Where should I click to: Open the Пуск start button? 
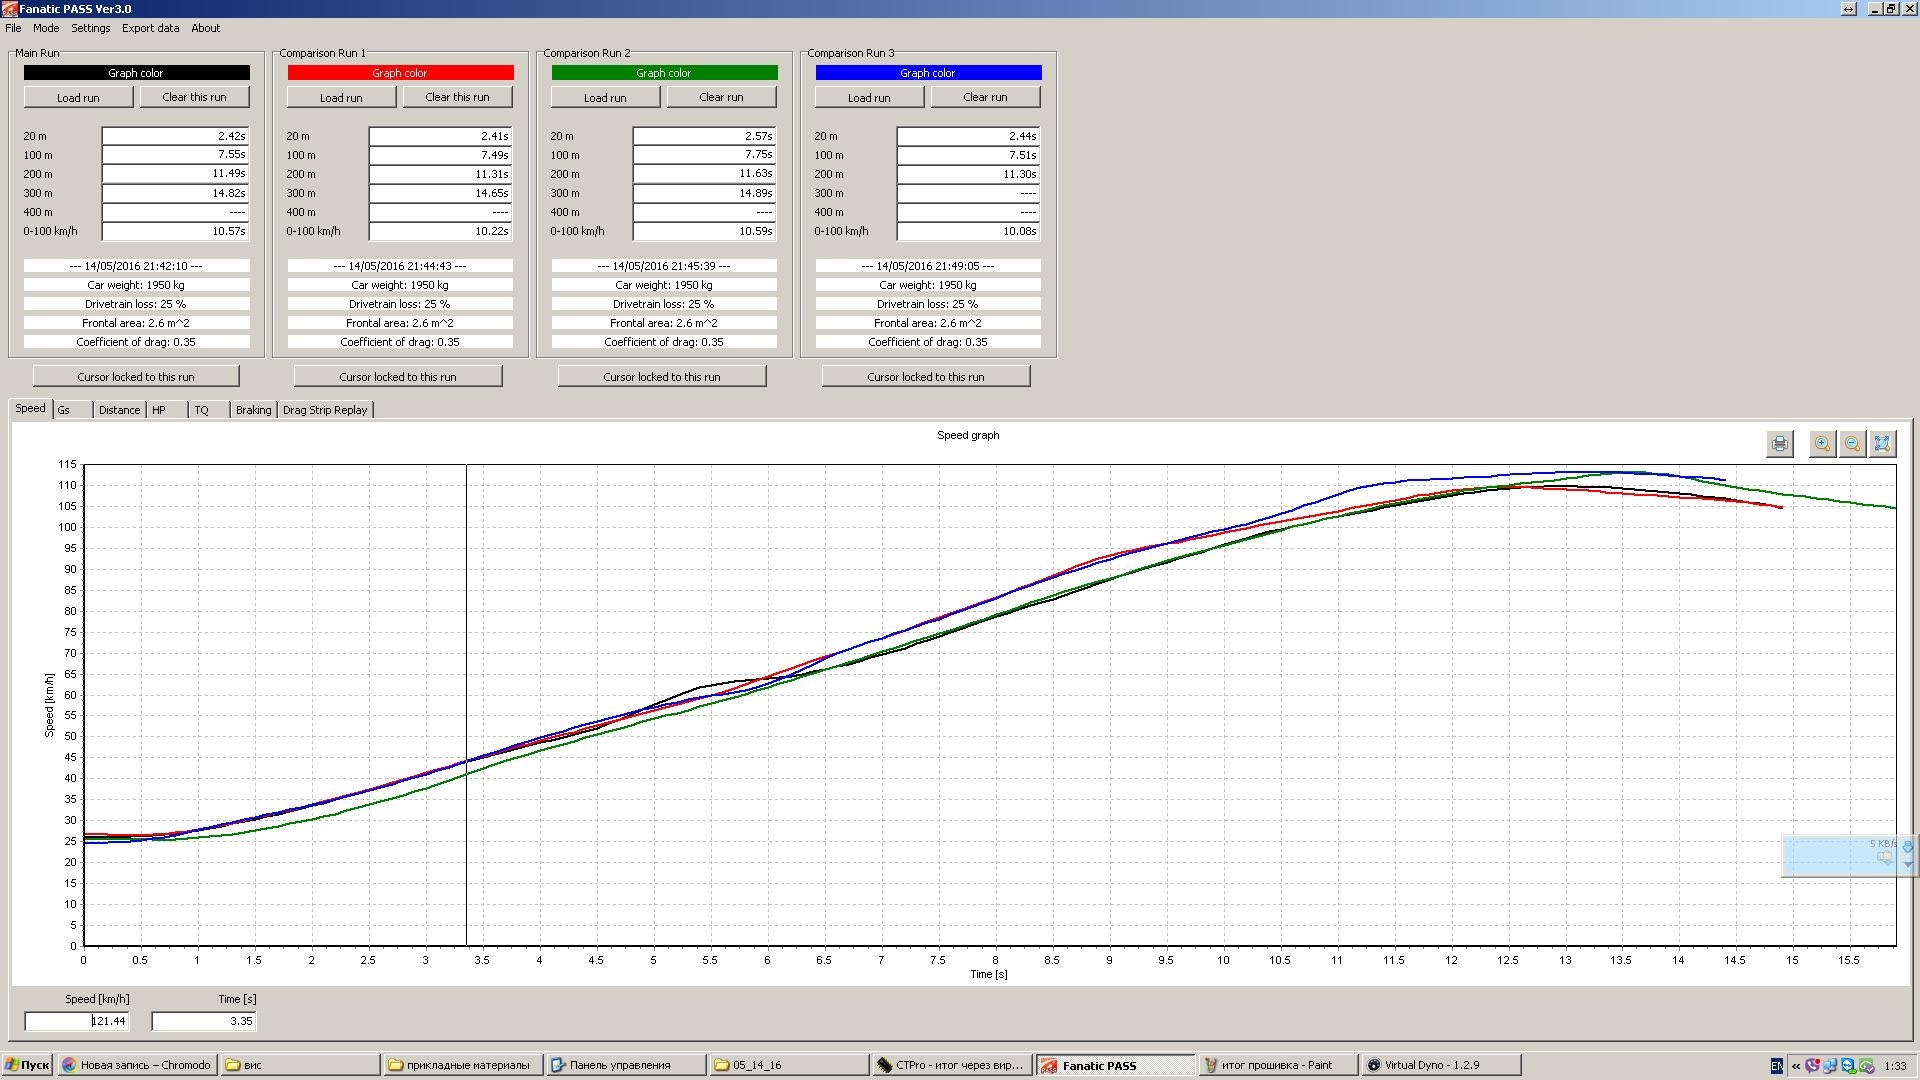tap(27, 1065)
